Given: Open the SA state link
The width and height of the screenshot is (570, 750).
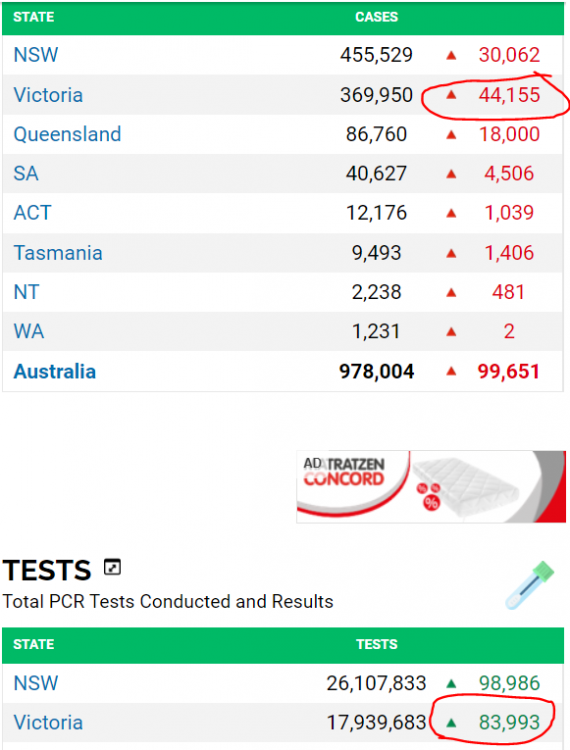Looking at the screenshot, I should point(26,174).
